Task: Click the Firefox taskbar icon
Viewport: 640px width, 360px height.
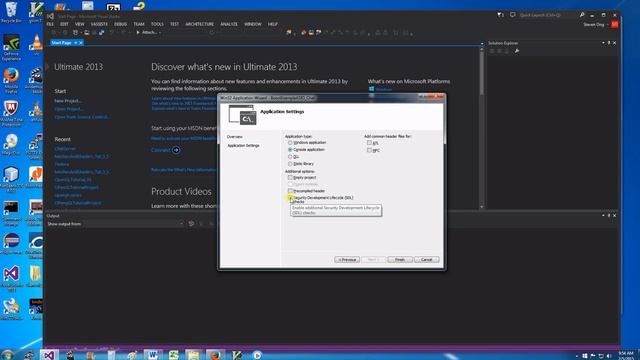Action: (x=215, y=355)
